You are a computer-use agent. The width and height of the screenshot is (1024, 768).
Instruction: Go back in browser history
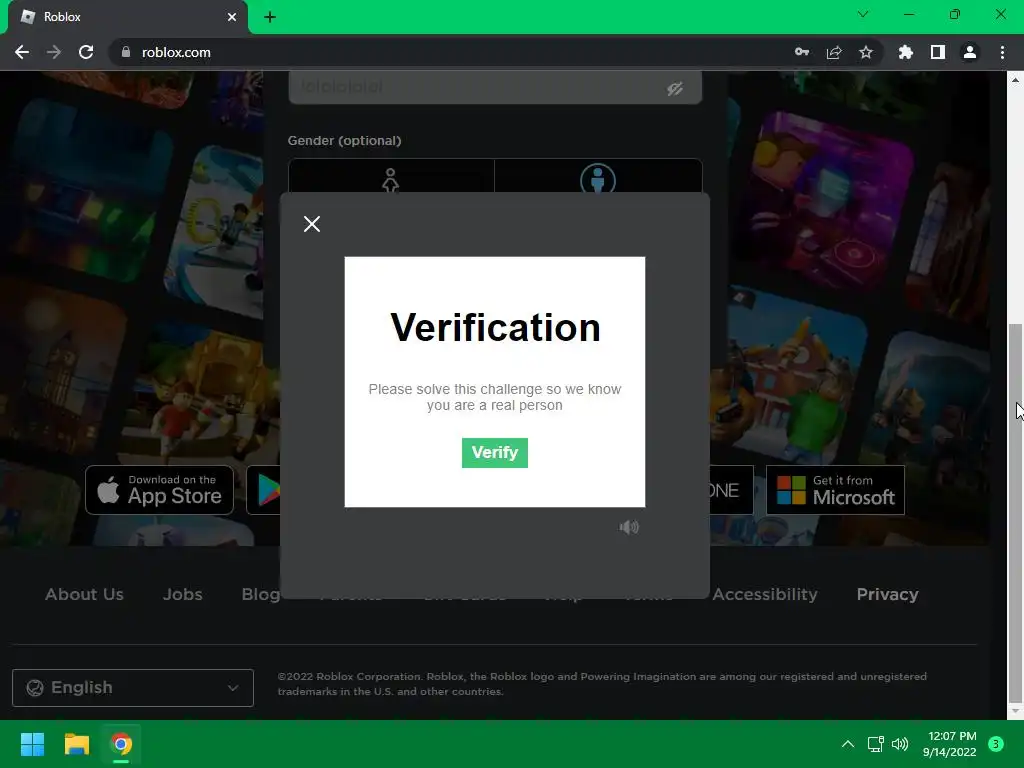coord(22,52)
